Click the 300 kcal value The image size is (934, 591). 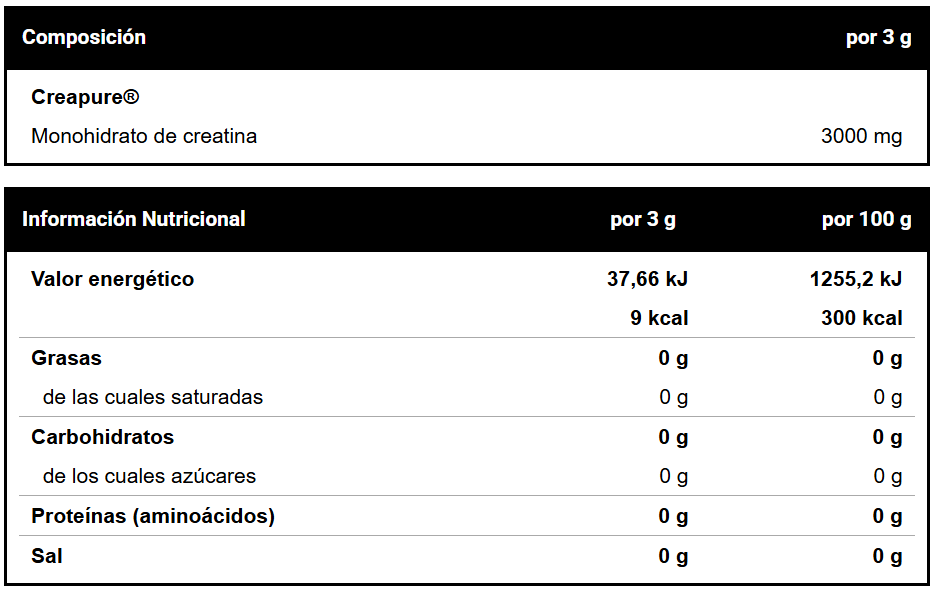click(x=862, y=319)
